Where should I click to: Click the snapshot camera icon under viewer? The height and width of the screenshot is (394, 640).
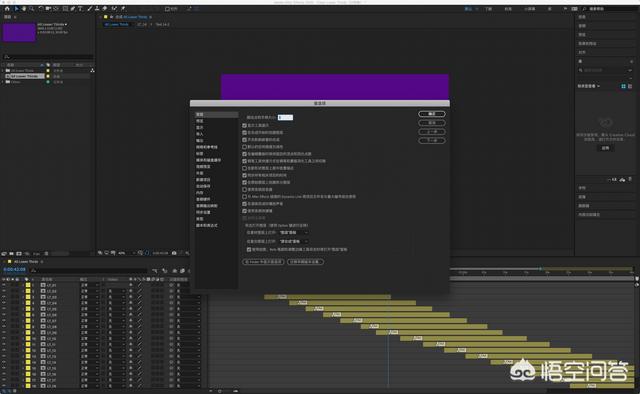(174, 253)
